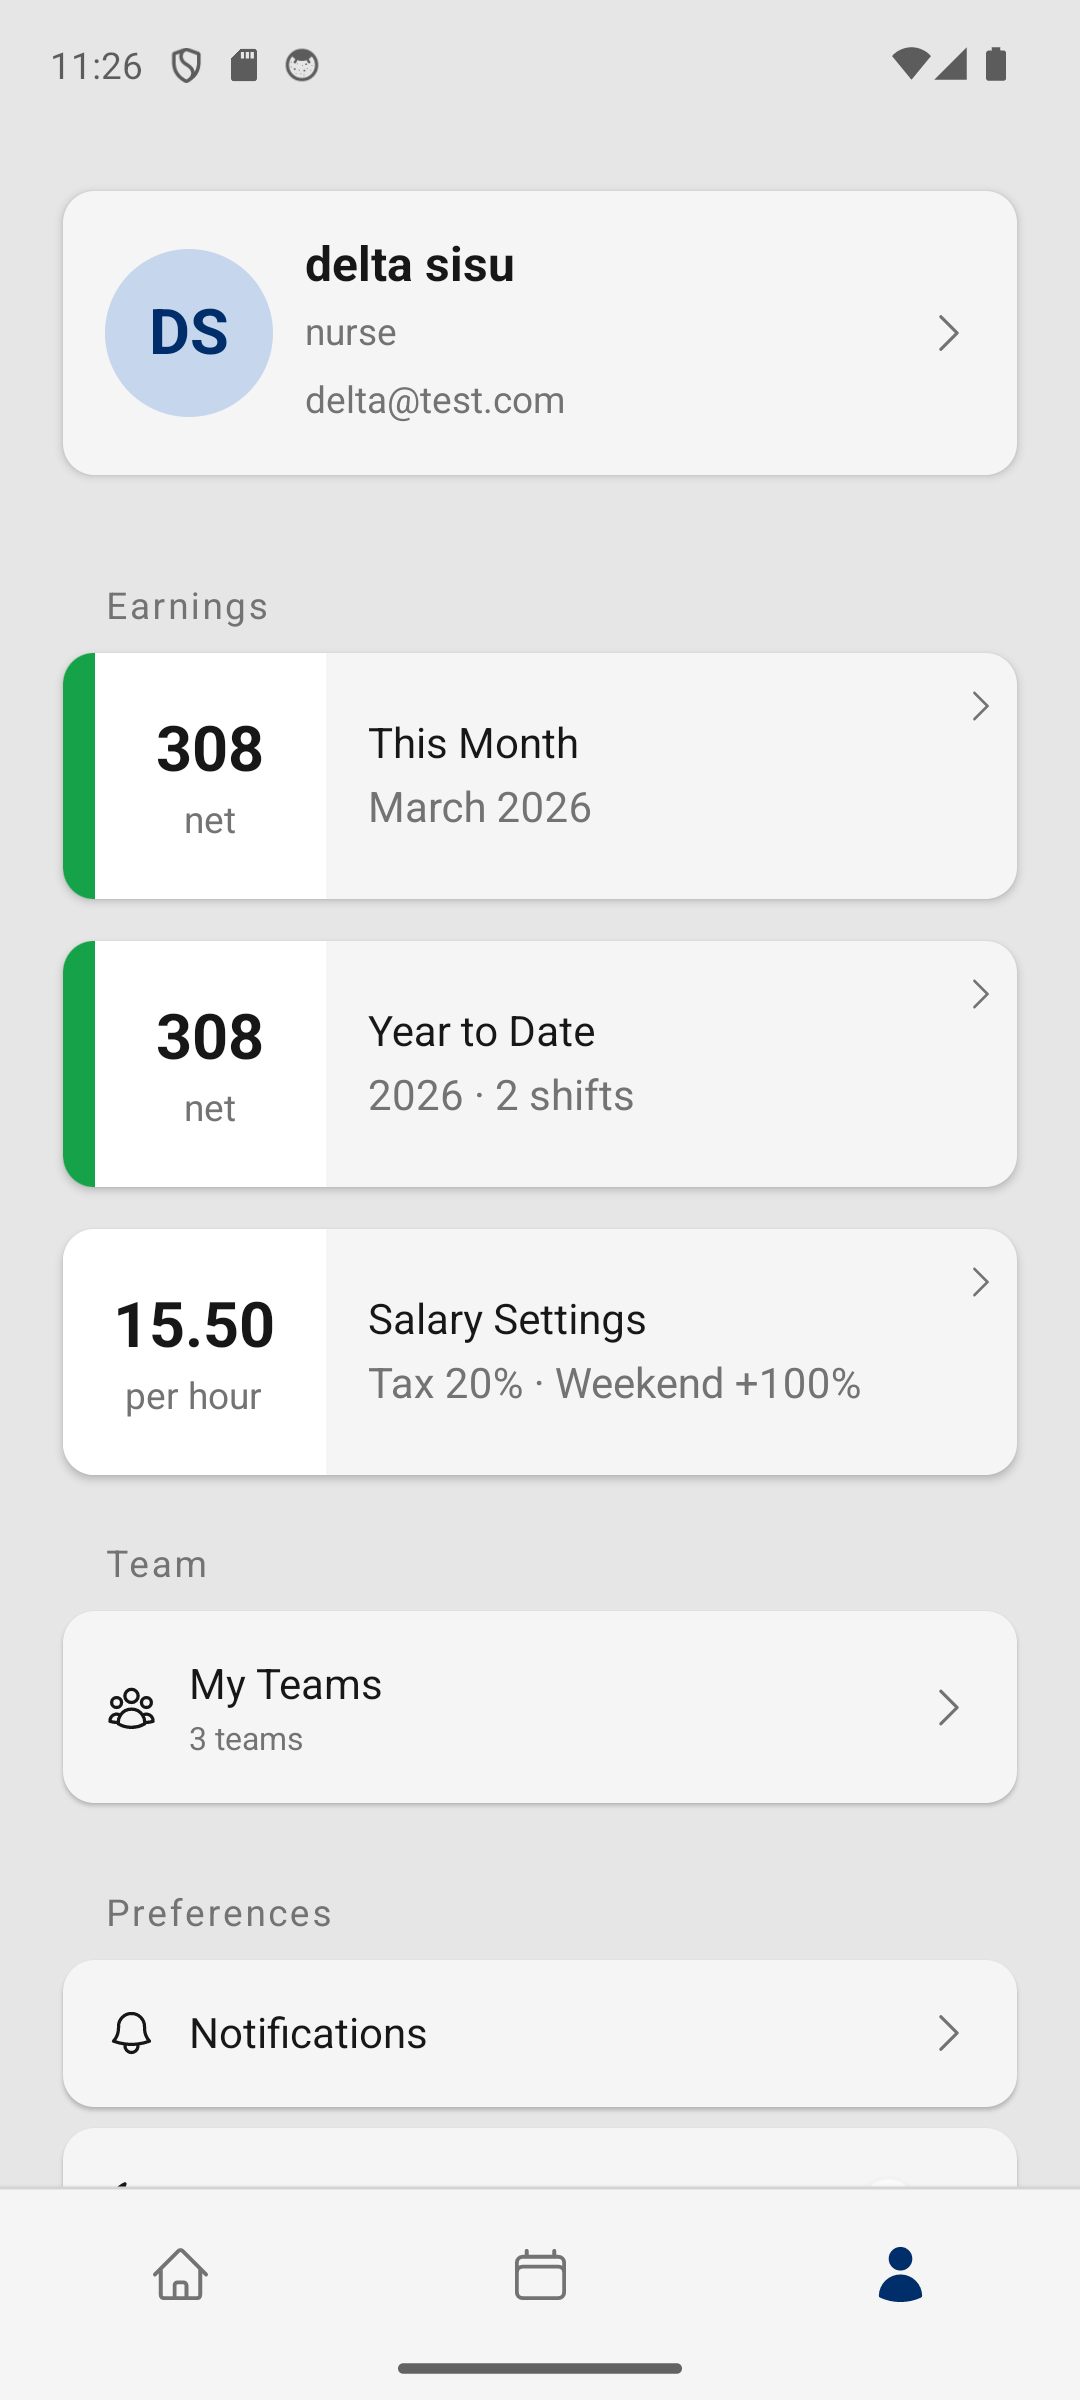Screen dimensions: 1080x2400
Task: Tap the shield icon in status bar
Action: click(187, 66)
